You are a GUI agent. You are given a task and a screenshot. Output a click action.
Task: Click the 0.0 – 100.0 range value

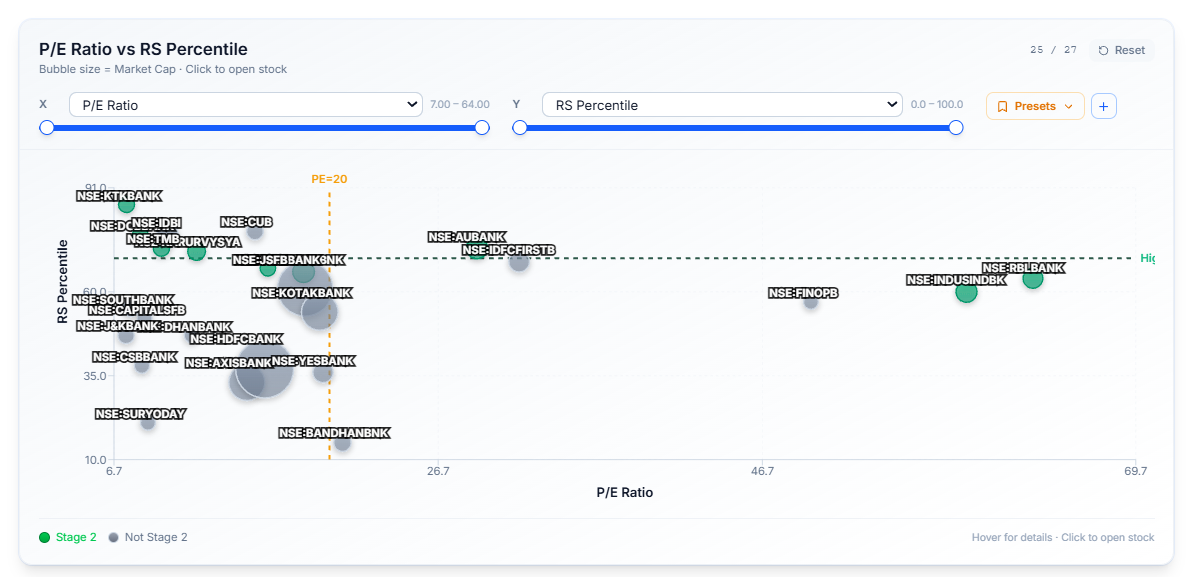point(935,105)
